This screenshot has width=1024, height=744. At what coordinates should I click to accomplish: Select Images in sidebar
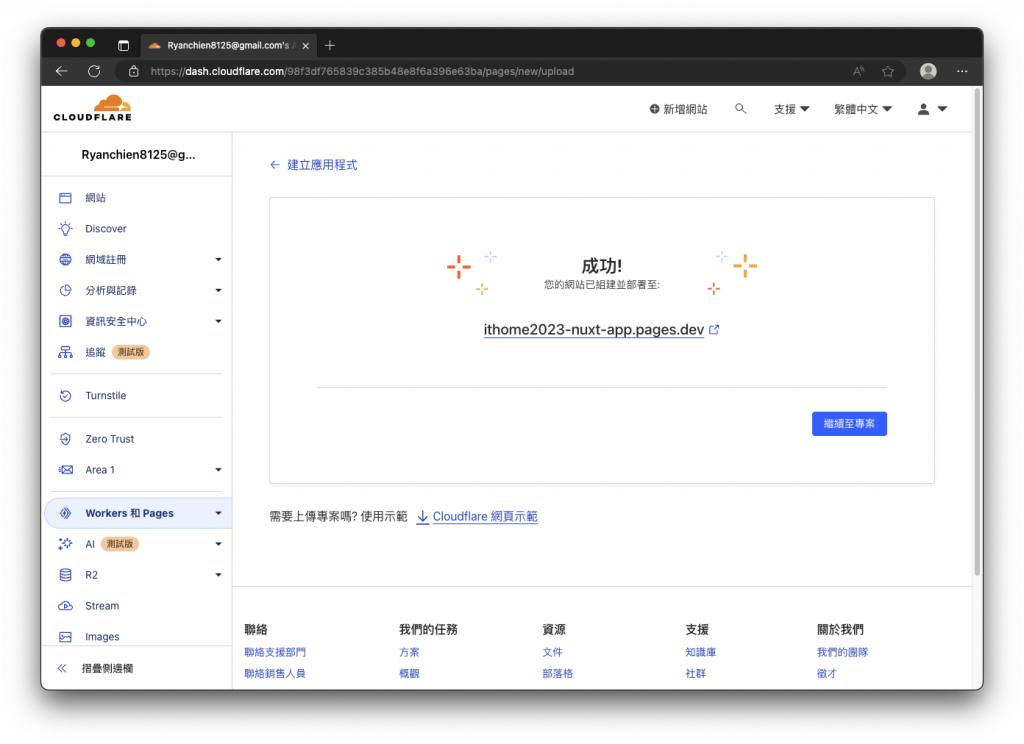102,636
